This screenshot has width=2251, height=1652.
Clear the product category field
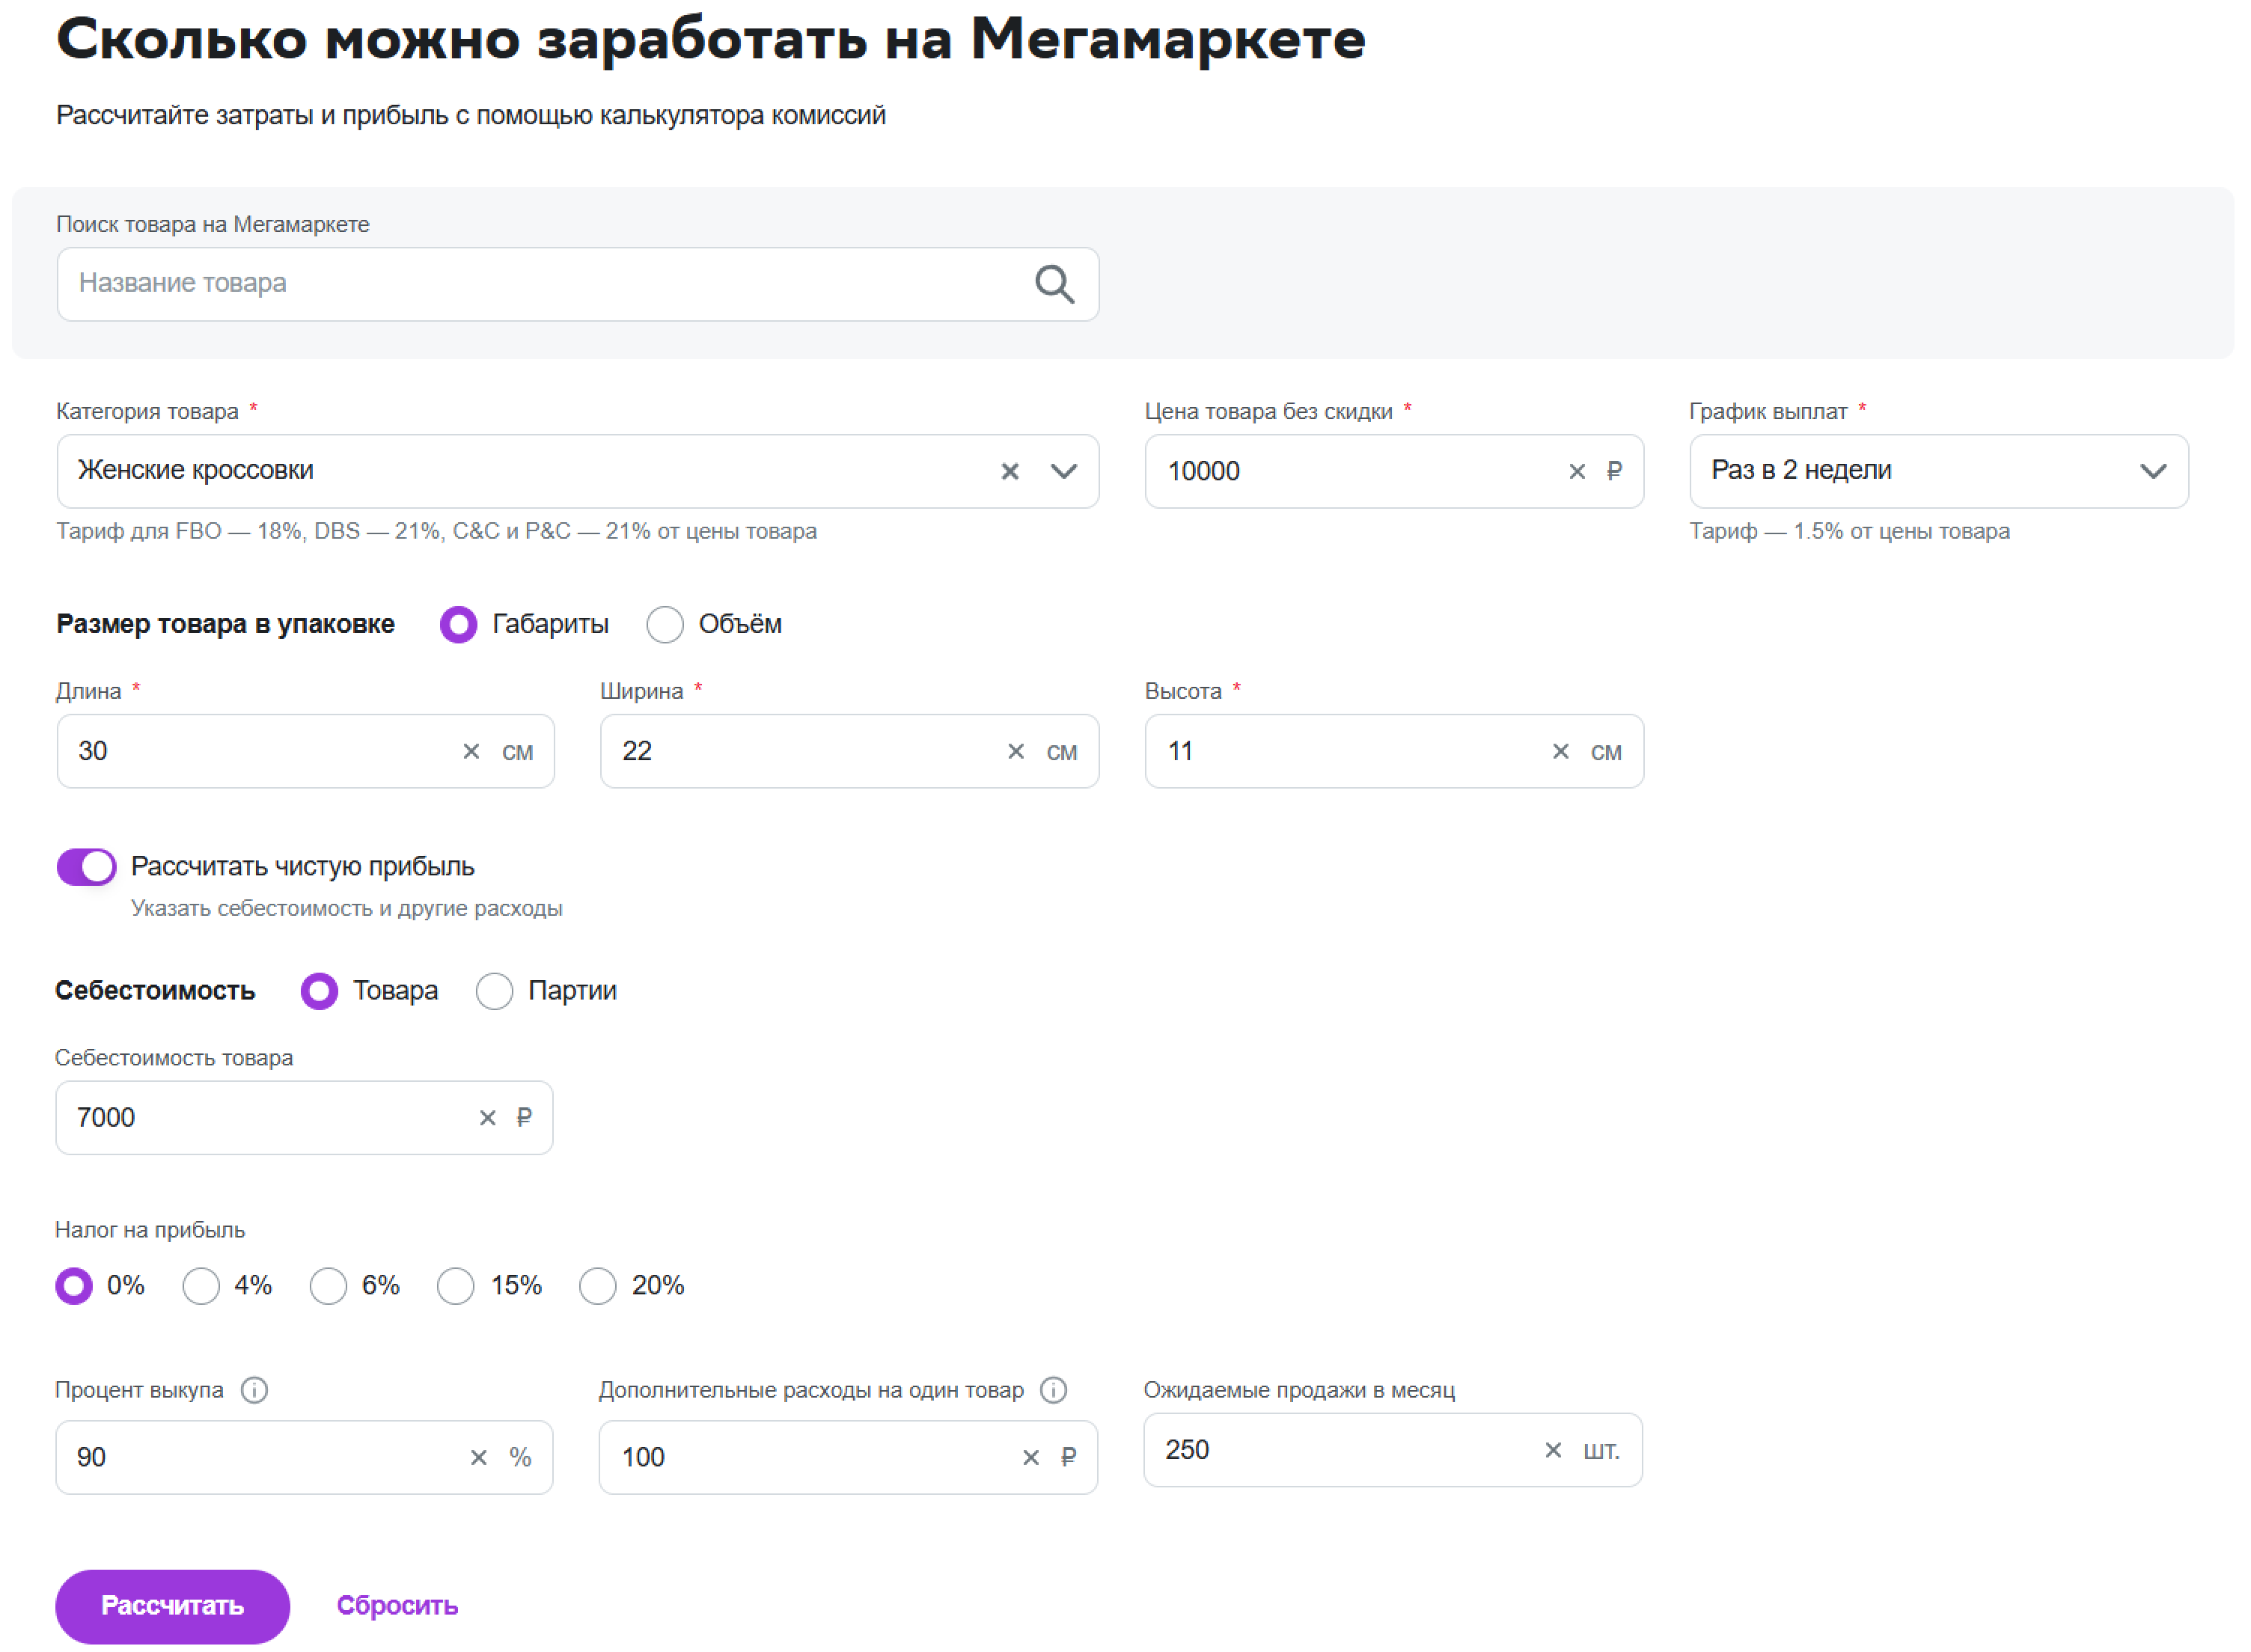(x=1010, y=471)
